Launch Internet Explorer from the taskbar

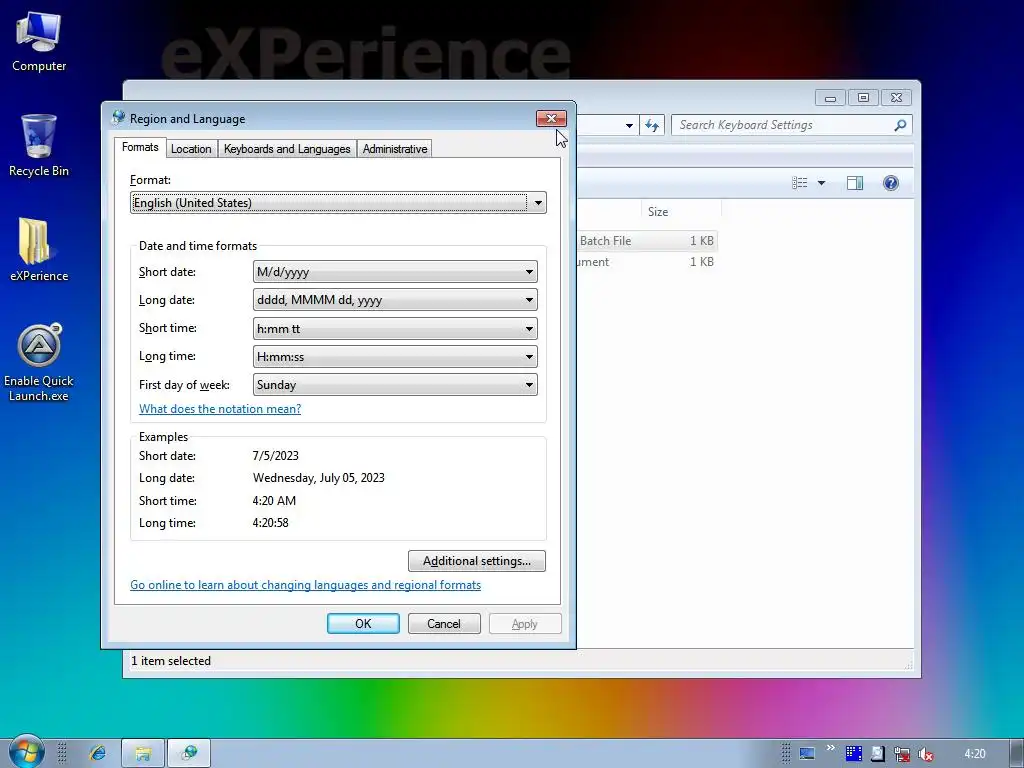coord(98,753)
